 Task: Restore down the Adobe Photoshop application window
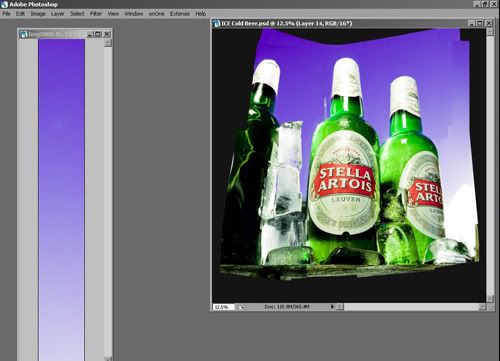click(486, 4)
